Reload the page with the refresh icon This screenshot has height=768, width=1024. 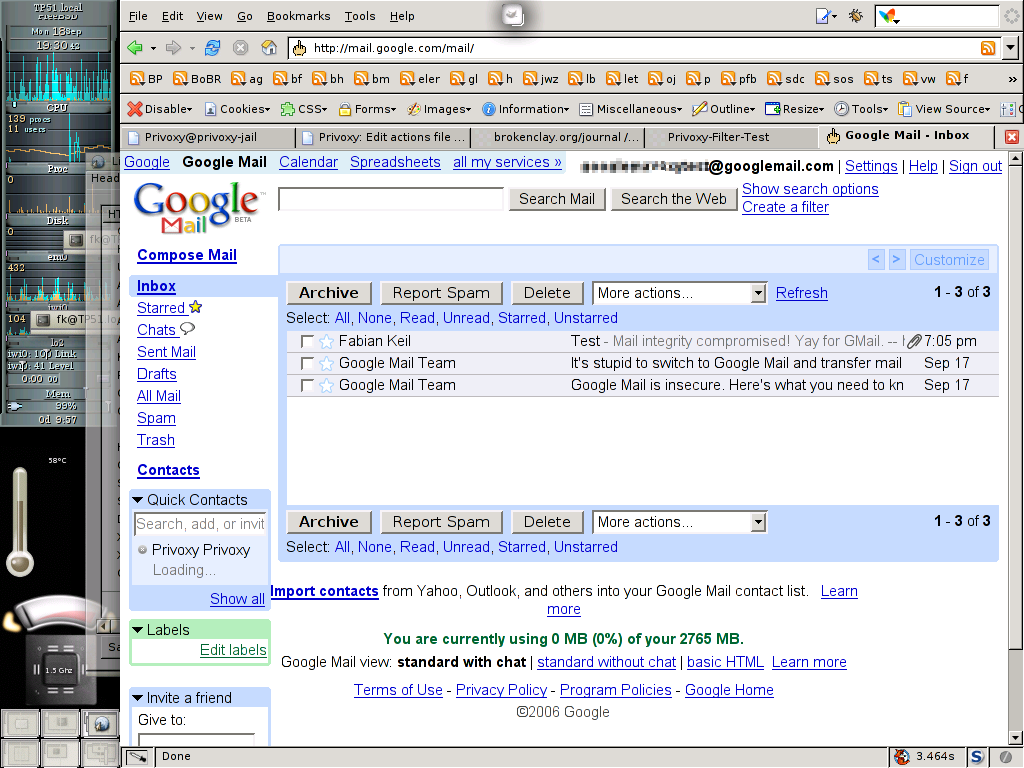click(x=212, y=48)
